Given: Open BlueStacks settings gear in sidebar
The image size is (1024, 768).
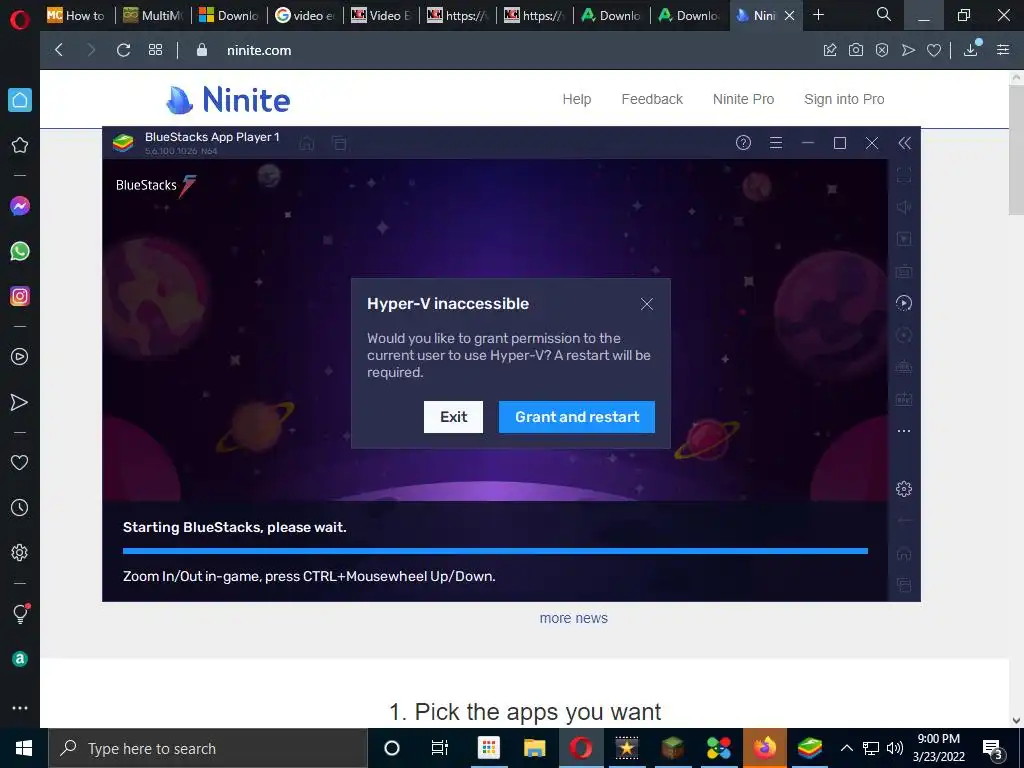Looking at the screenshot, I should pos(904,488).
